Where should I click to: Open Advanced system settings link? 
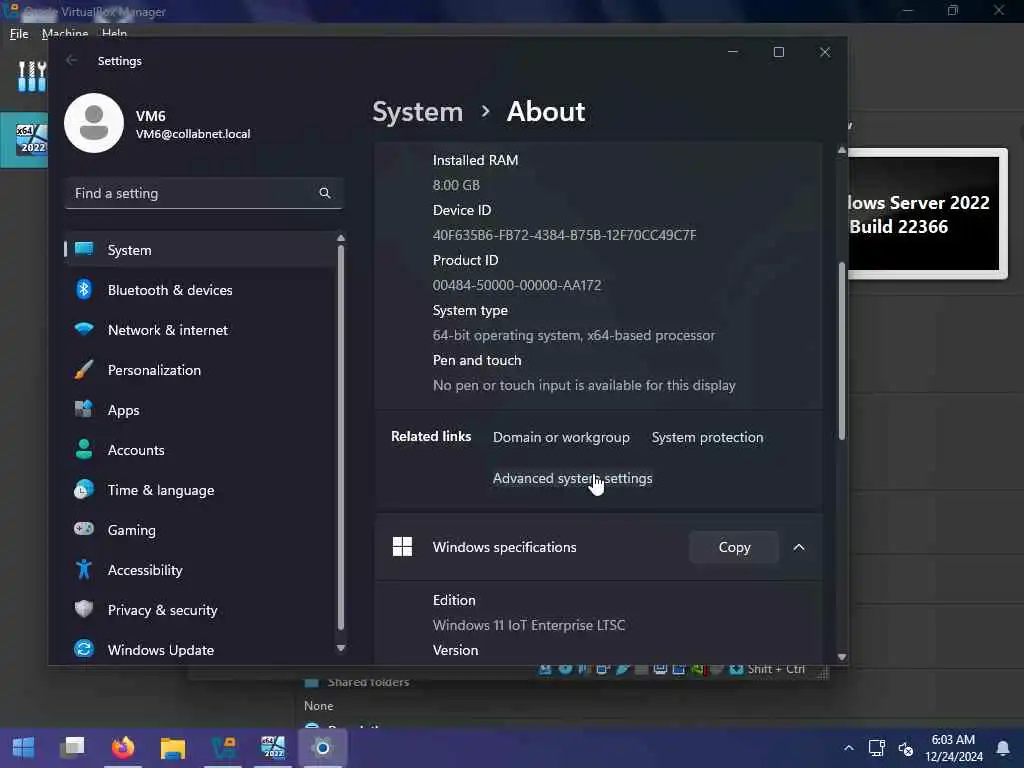tap(572, 479)
